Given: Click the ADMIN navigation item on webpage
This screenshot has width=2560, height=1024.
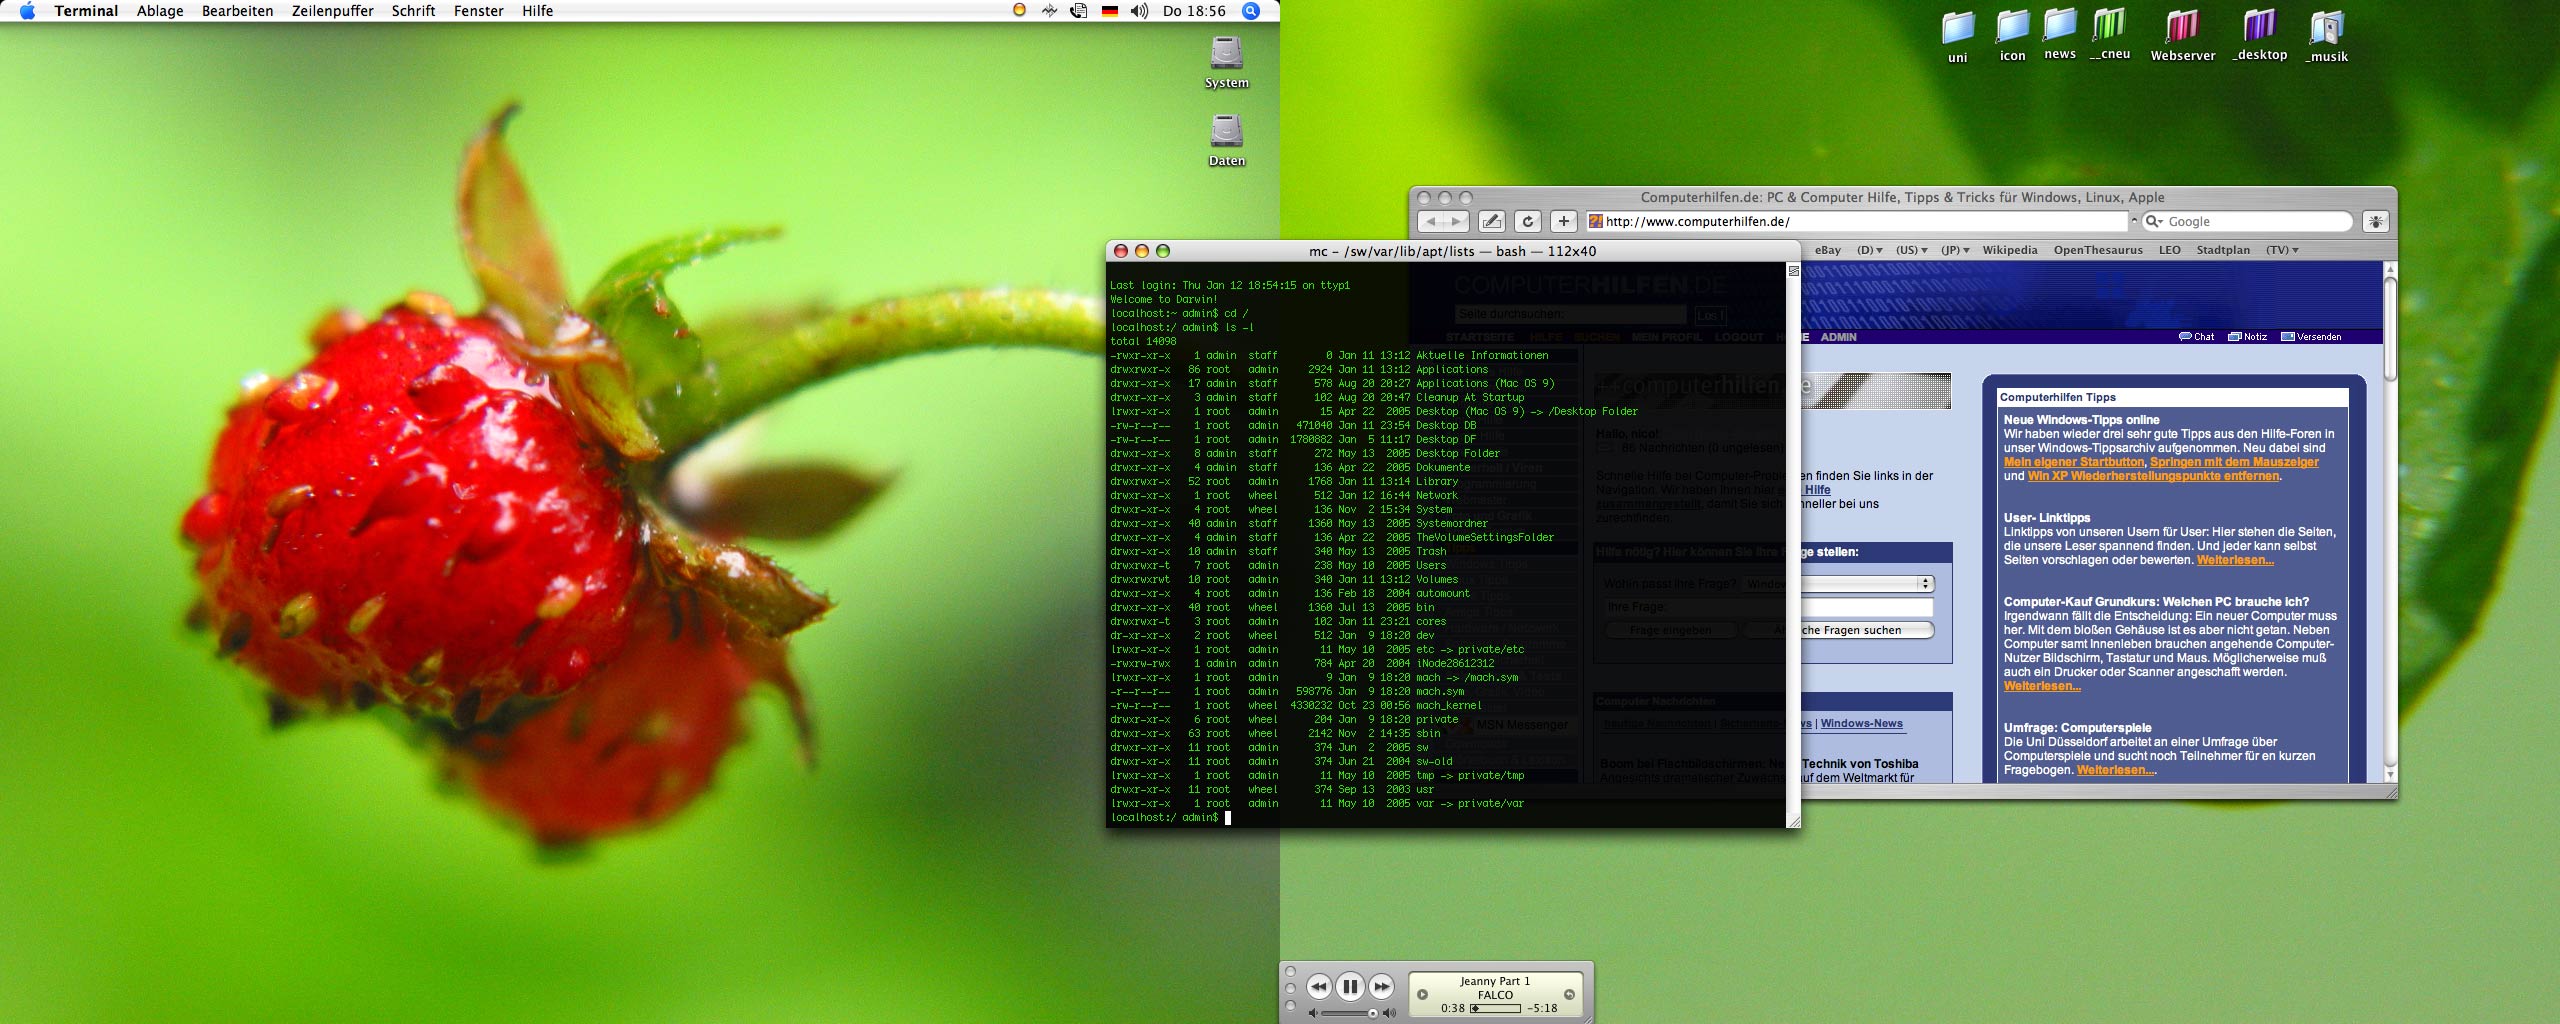Looking at the screenshot, I should [x=1838, y=337].
